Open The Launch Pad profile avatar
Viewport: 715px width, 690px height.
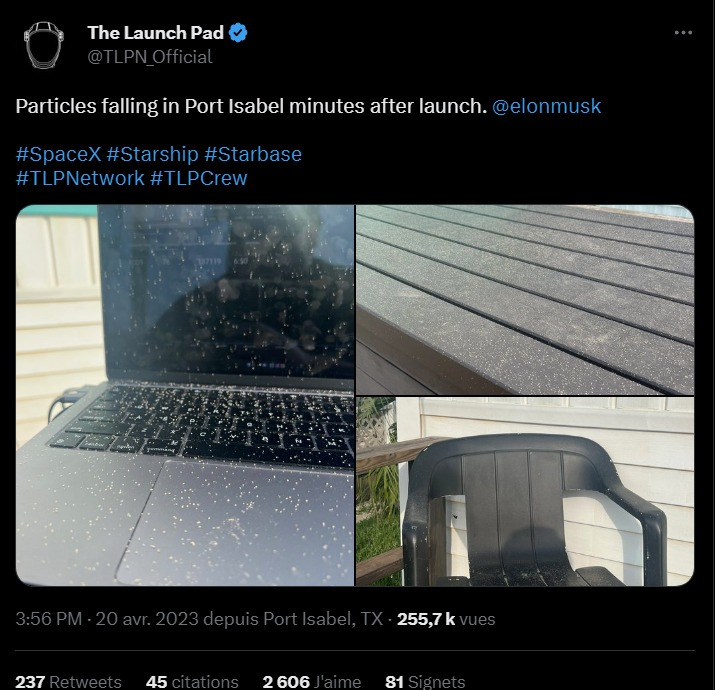point(44,45)
